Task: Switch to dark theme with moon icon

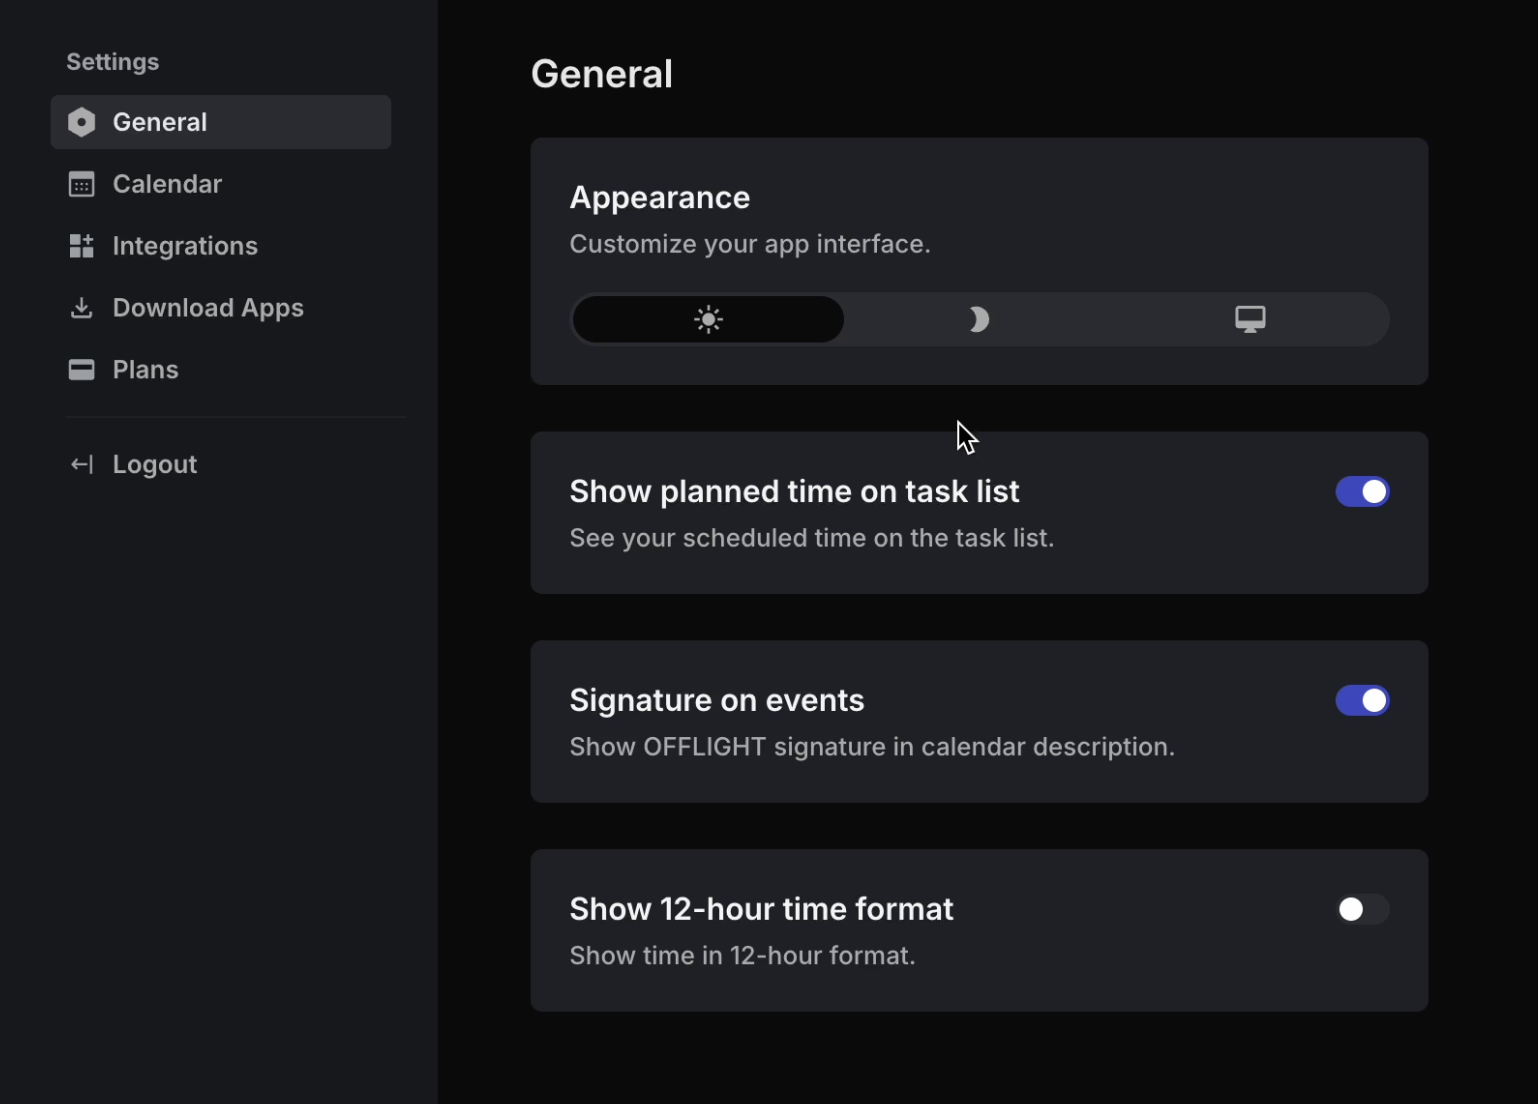Action: tap(979, 320)
